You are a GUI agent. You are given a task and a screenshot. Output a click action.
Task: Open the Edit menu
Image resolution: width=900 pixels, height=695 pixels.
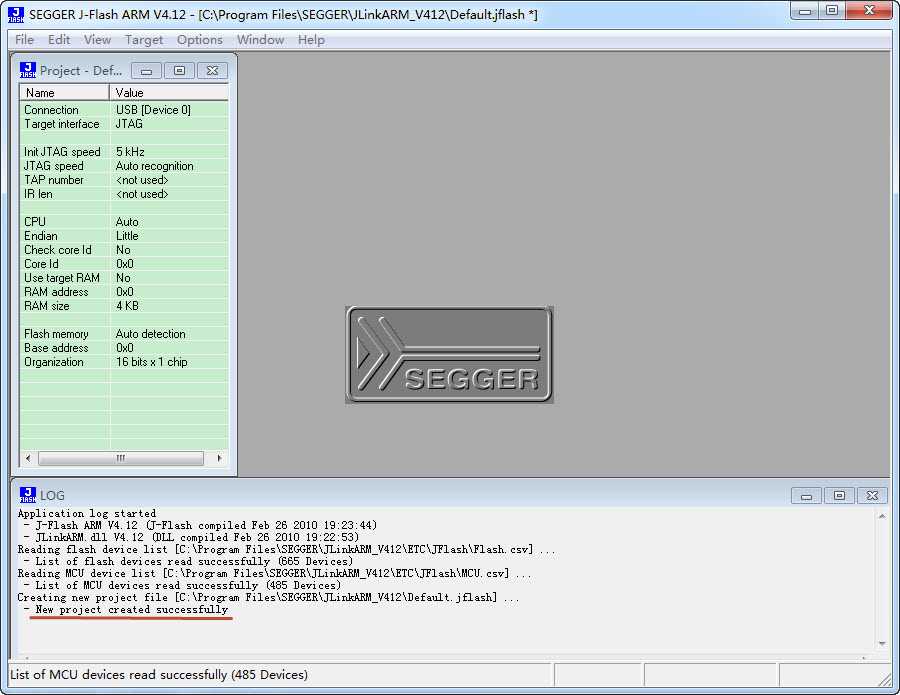[x=59, y=40]
